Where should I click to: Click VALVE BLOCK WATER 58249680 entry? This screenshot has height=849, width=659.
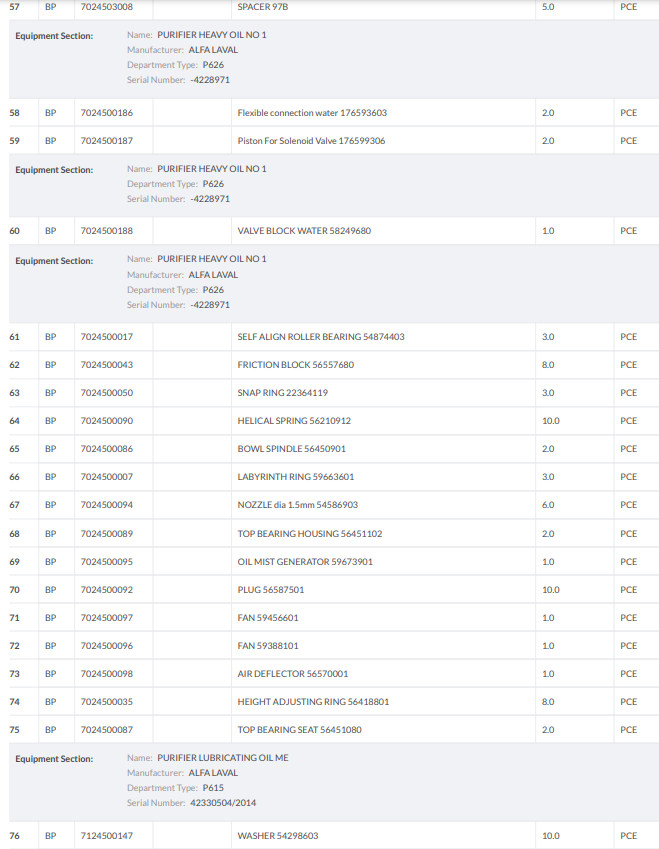tap(304, 231)
